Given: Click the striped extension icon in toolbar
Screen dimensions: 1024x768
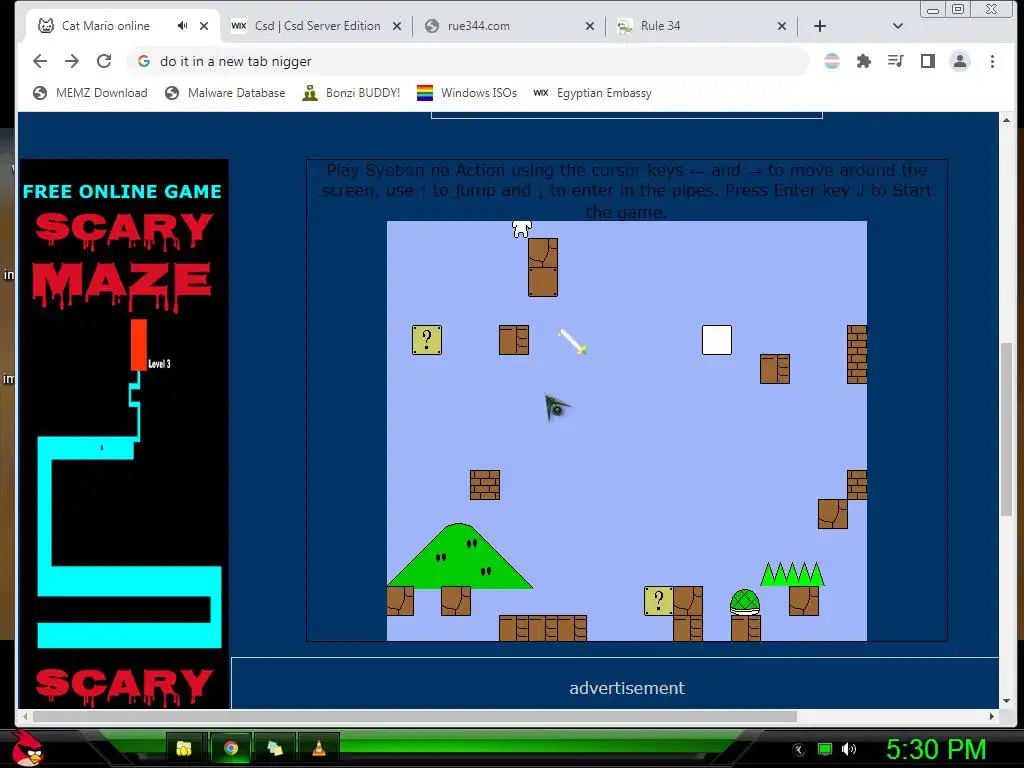Looking at the screenshot, I should pyautogui.click(x=831, y=61).
